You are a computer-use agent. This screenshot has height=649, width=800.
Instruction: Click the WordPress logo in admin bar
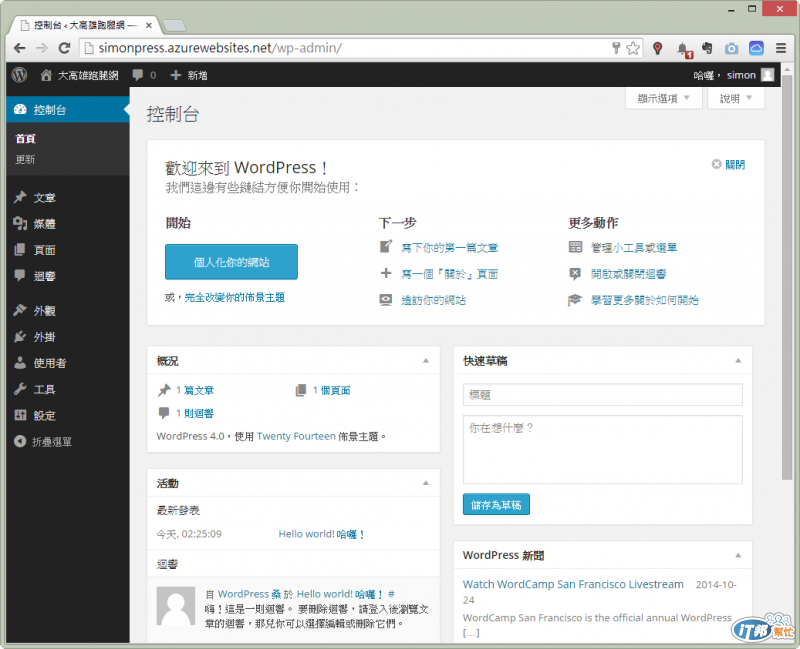click(x=19, y=75)
